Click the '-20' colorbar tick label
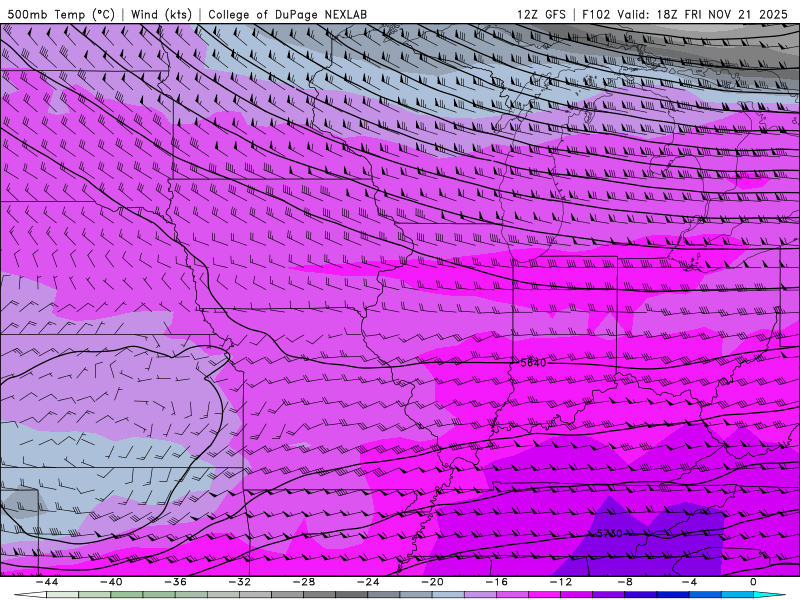This screenshot has width=800, height=600. [x=433, y=582]
